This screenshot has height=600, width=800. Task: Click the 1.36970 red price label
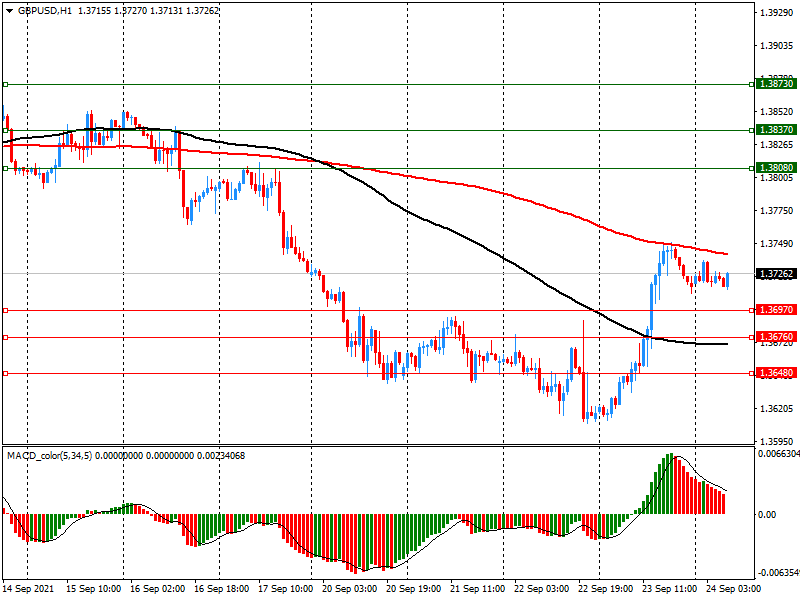click(x=776, y=310)
